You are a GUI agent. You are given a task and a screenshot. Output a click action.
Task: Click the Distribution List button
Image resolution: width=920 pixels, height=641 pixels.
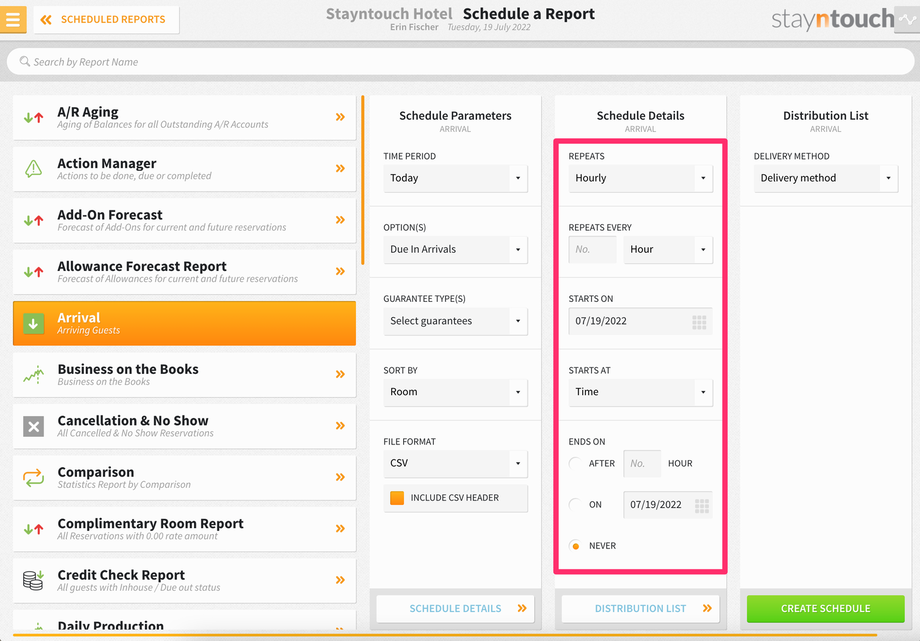[640, 609]
